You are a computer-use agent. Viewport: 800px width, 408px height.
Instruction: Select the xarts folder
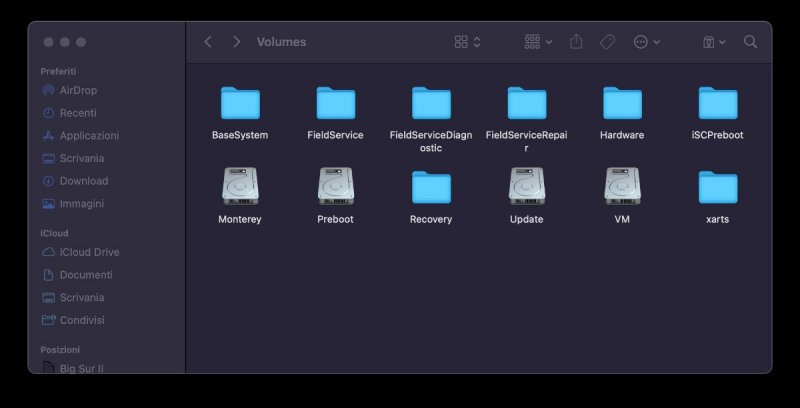click(x=717, y=188)
